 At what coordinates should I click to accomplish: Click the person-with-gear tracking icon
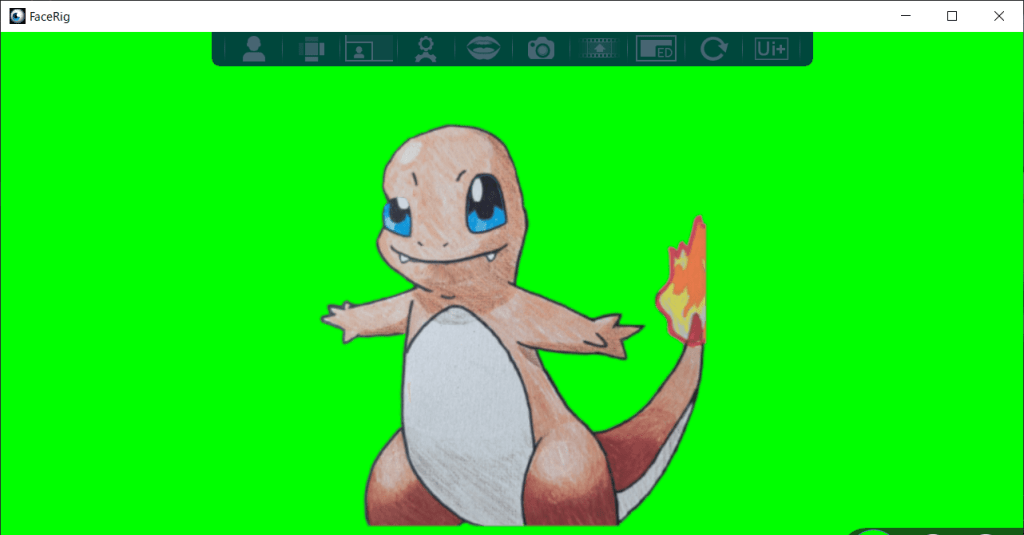[427, 49]
